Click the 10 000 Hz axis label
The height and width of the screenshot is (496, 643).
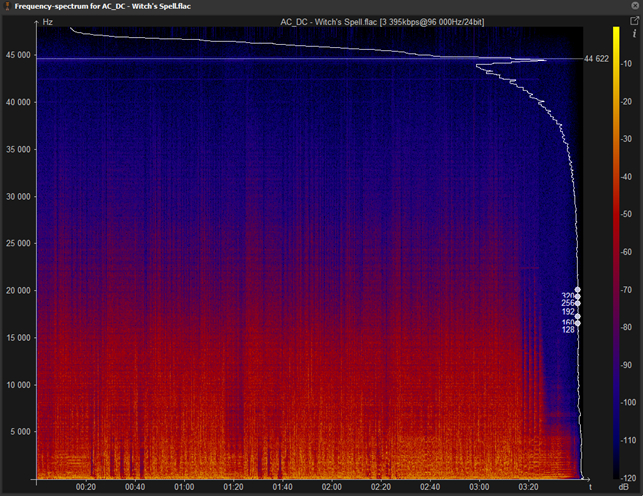coord(18,385)
